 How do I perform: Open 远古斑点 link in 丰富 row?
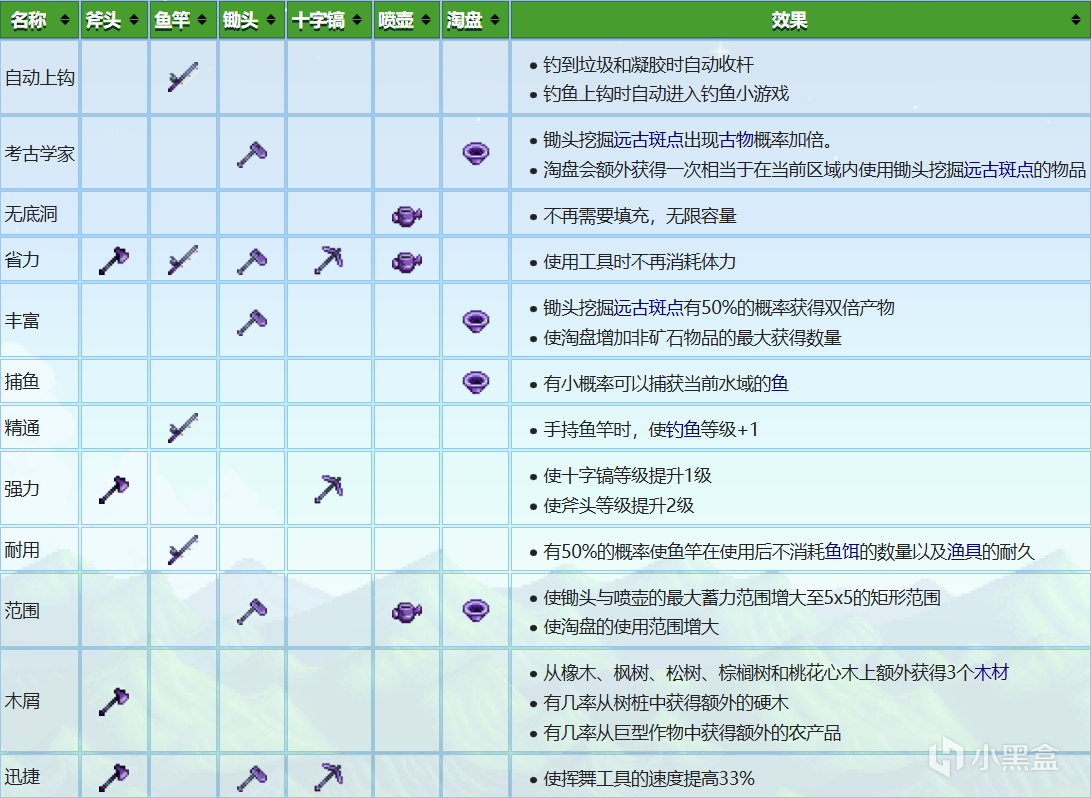click(x=648, y=308)
